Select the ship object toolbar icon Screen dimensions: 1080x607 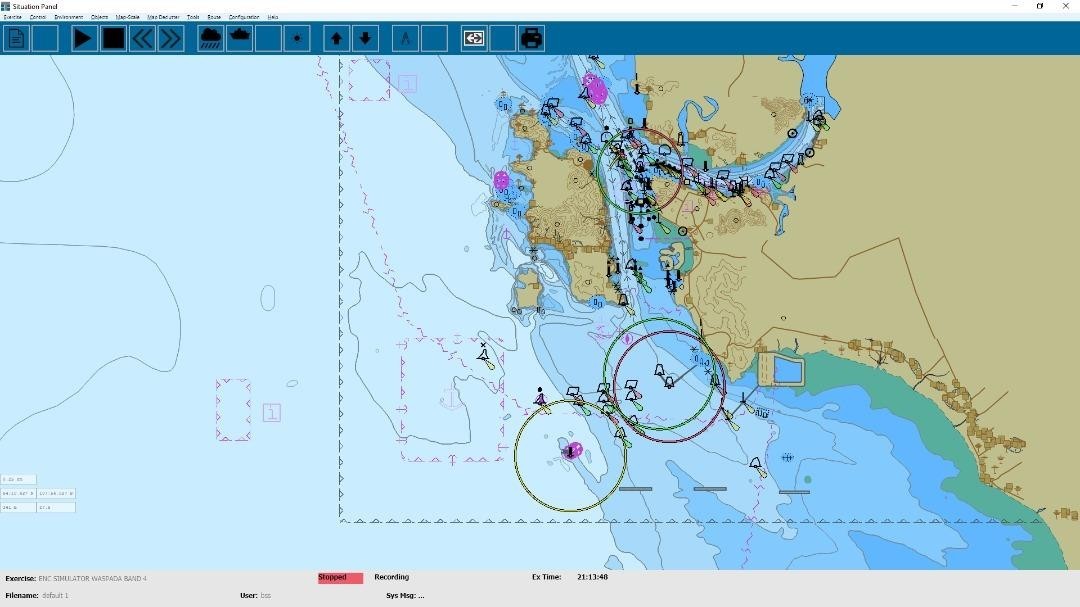(240, 39)
